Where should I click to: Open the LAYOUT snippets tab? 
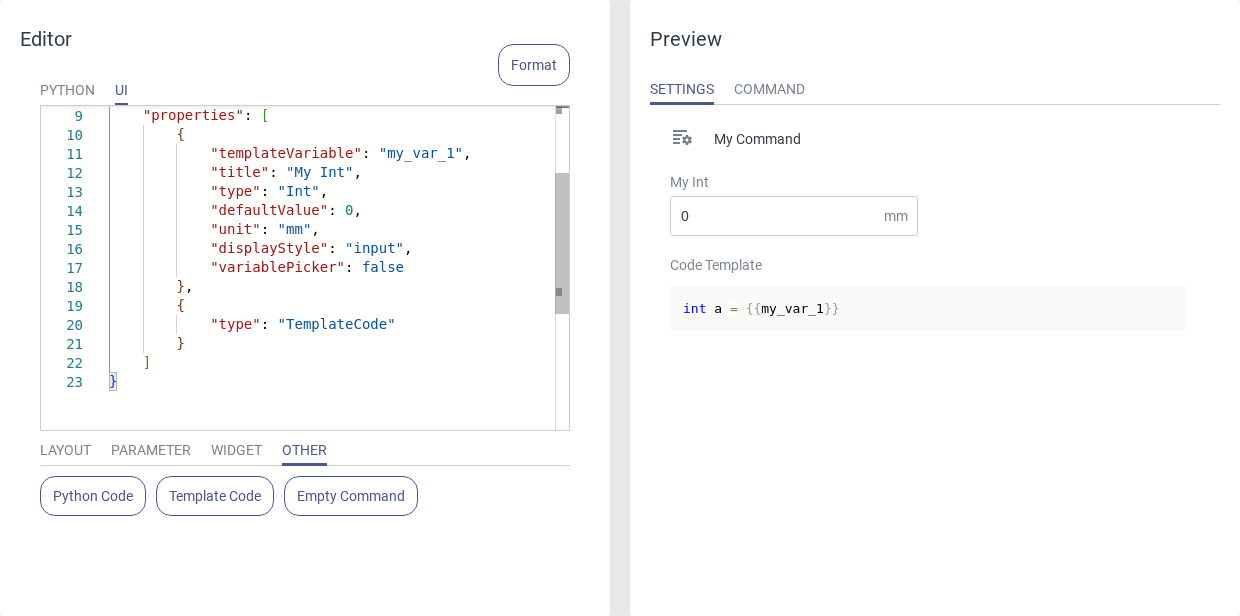point(65,450)
